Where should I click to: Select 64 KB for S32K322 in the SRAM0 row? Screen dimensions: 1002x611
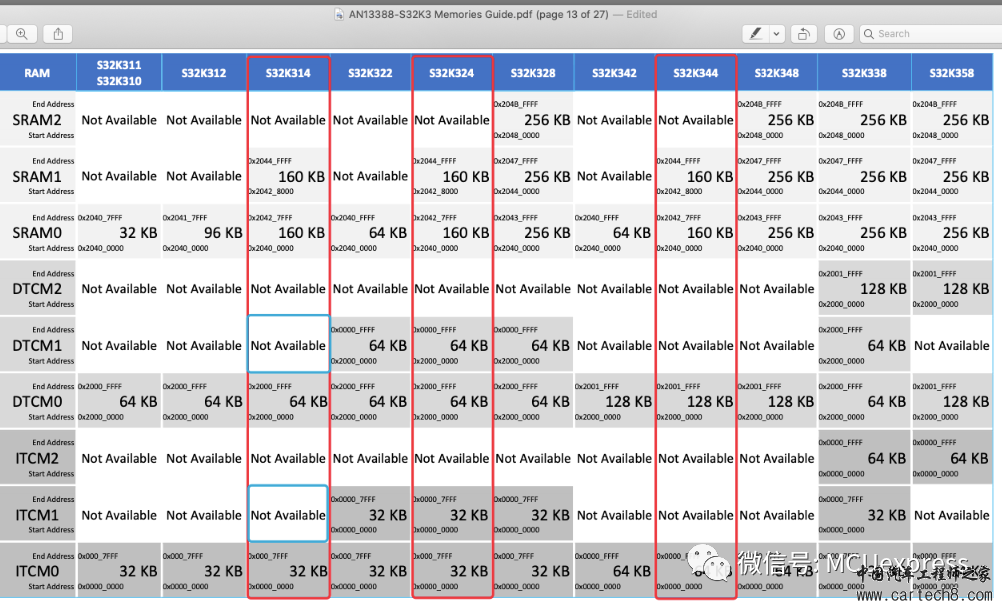388,233
